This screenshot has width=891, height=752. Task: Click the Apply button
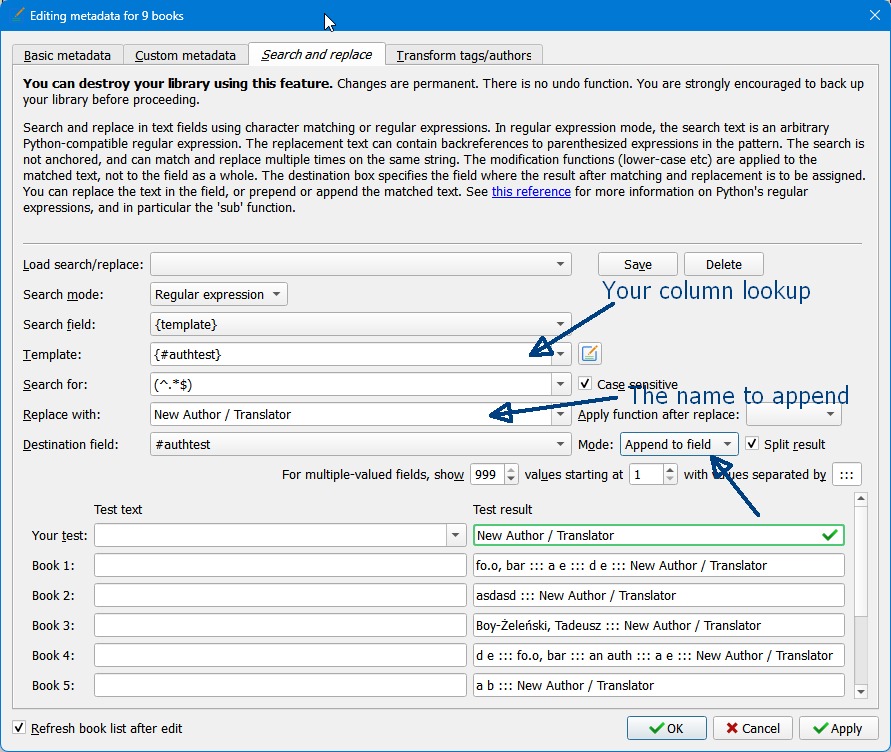[x=838, y=728]
